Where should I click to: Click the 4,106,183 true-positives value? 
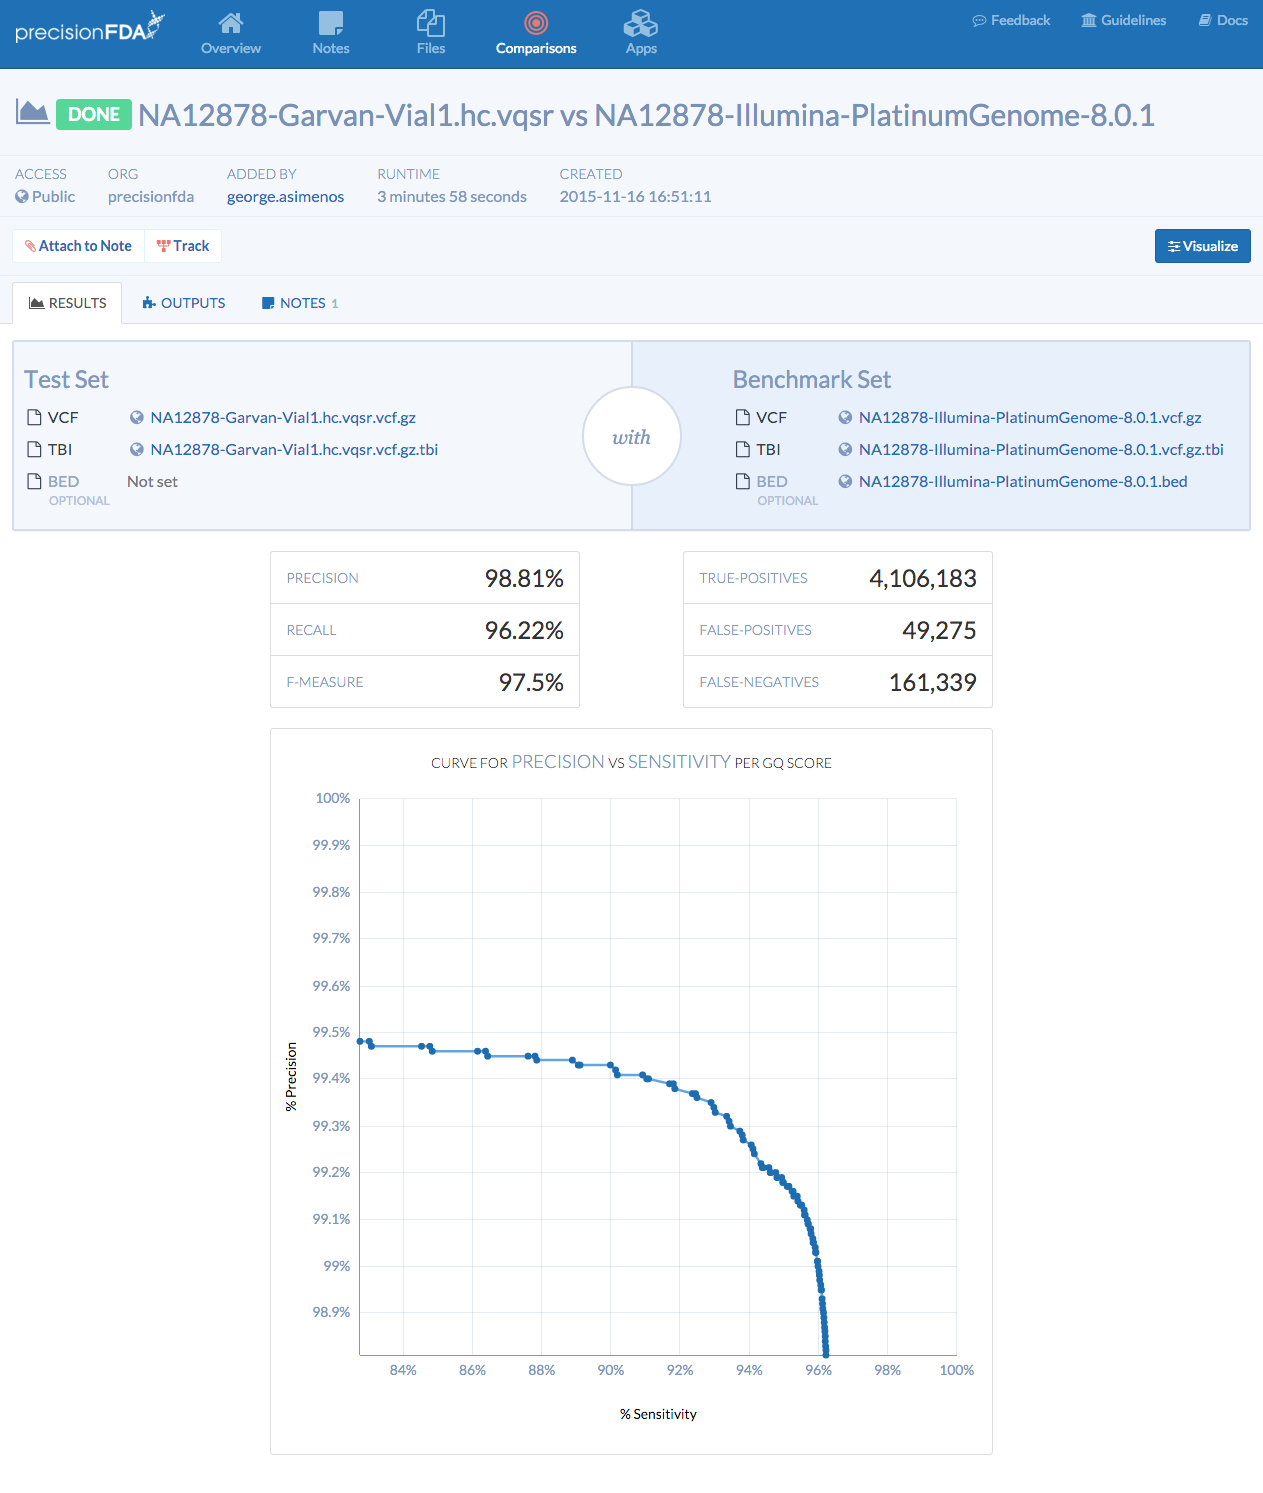923,578
